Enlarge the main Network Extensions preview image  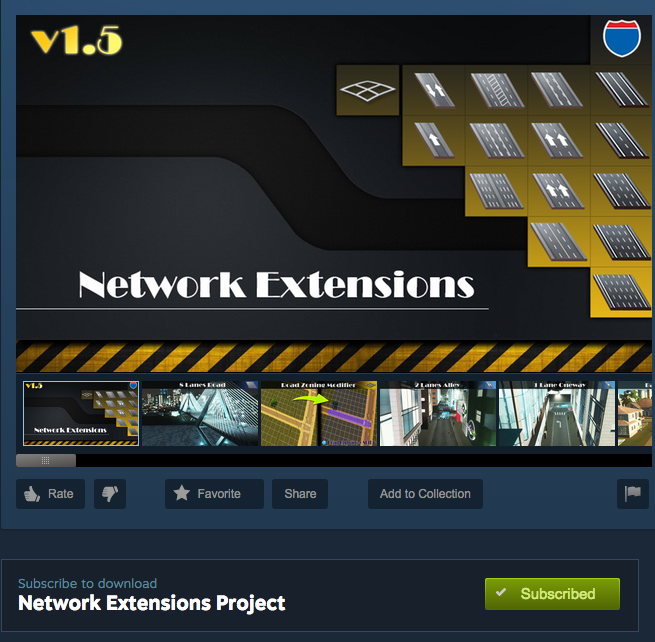click(334, 193)
